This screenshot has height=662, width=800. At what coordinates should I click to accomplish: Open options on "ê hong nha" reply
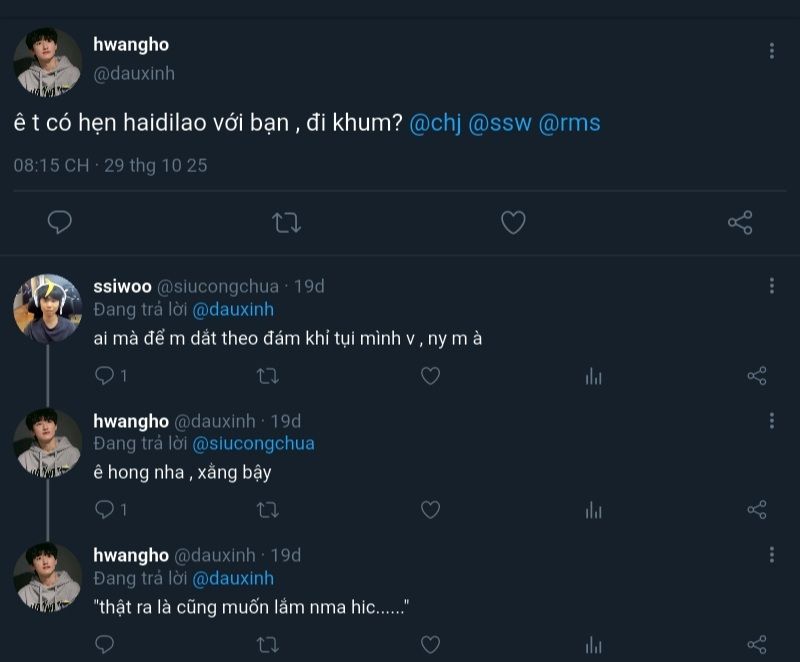click(x=771, y=420)
